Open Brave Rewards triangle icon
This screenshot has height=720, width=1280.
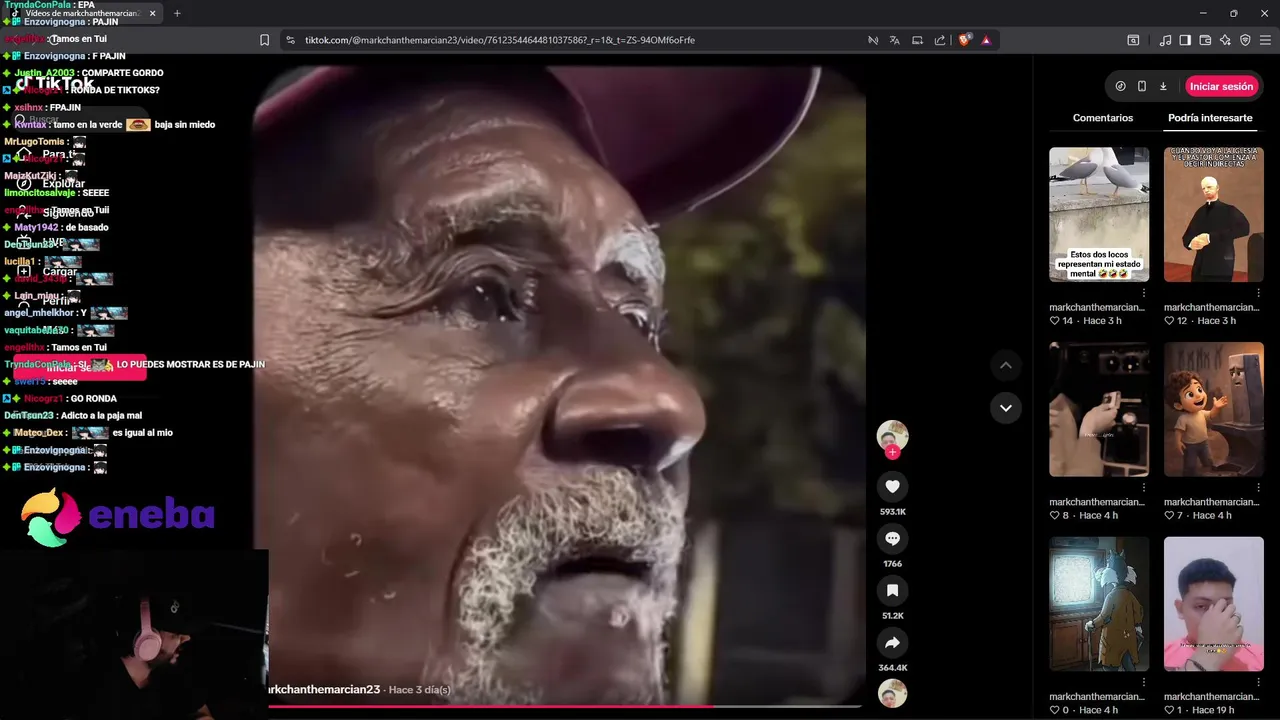pos(986,40)
